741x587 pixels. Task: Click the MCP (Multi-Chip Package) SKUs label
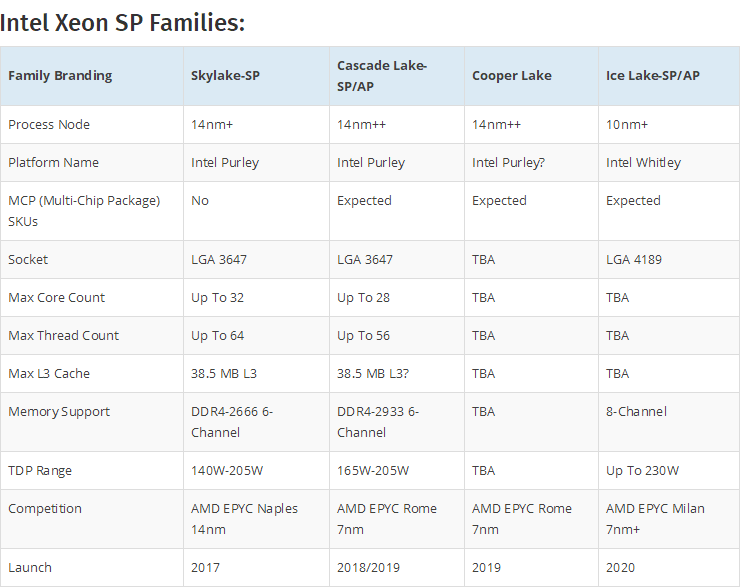click(x=84, y=211)
